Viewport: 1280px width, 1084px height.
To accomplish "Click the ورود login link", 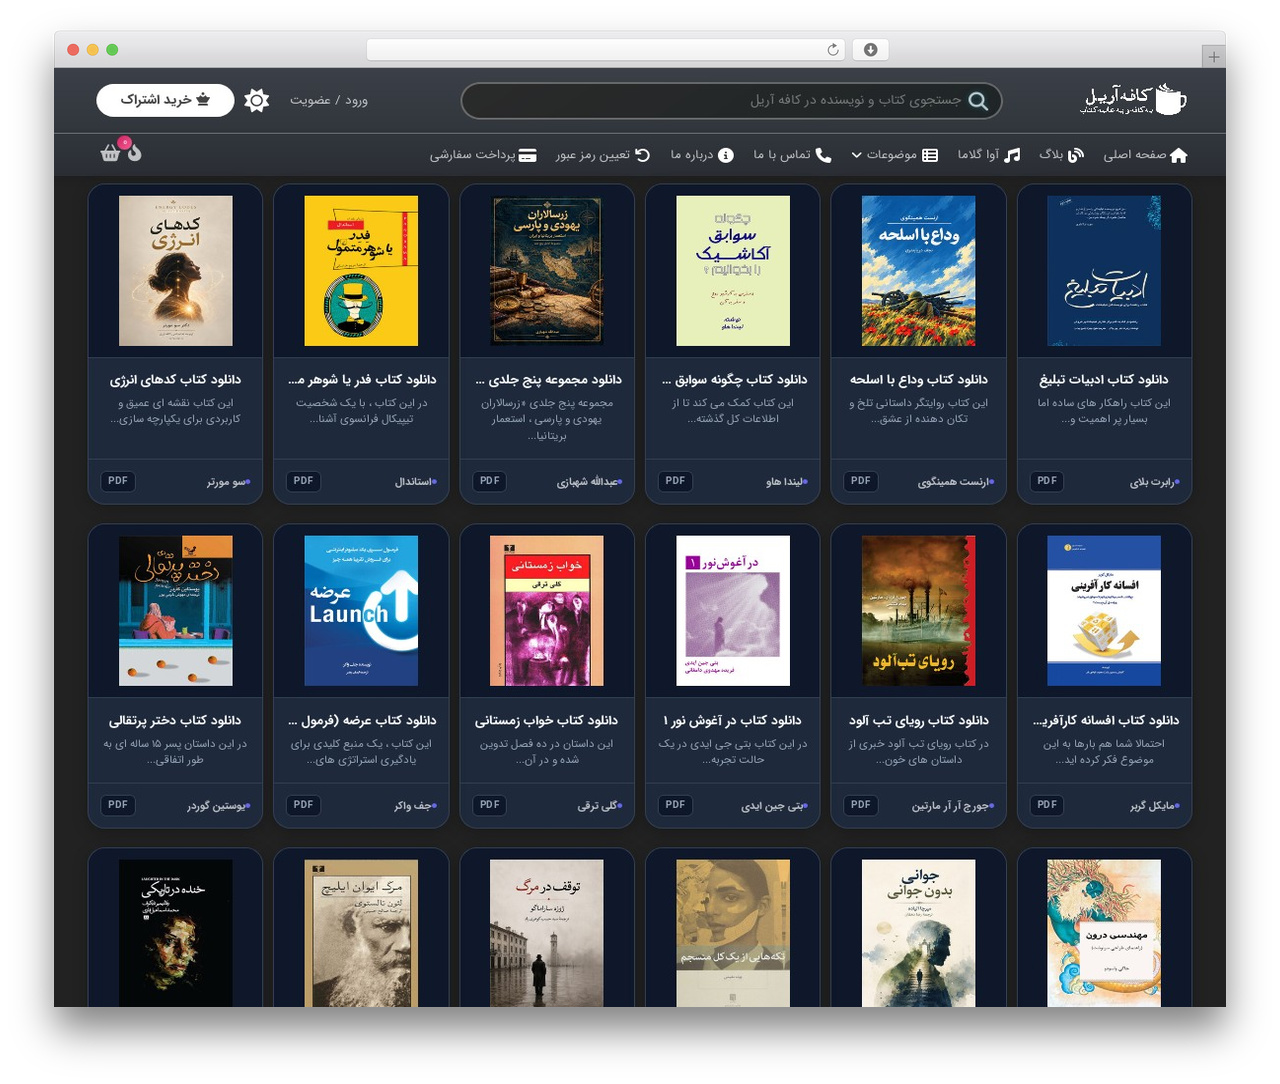I will [x=357, y=100].
